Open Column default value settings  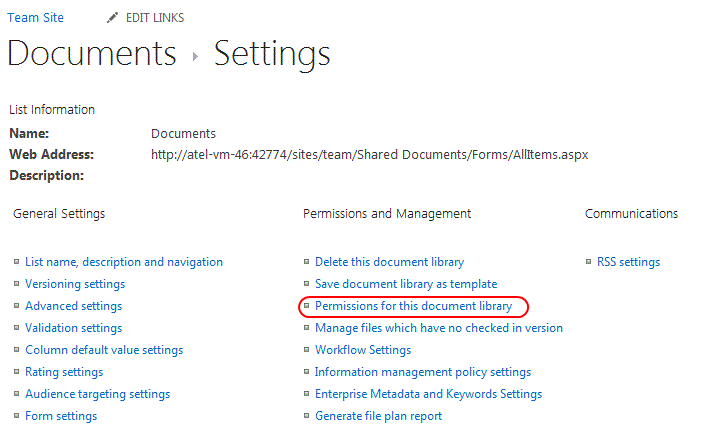(x=104, y=350)
